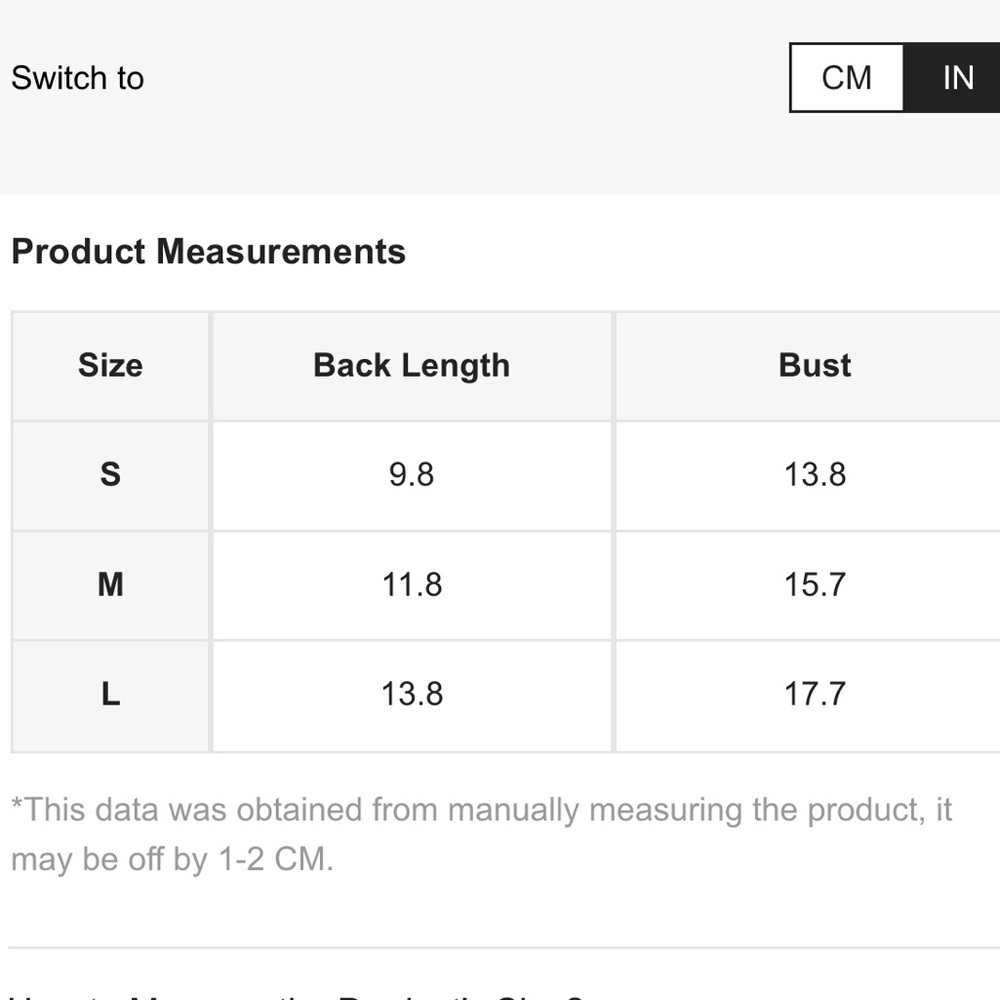Click the Back Length column header
This screenshot has width=1000, height=1000.
click(412, 366)
